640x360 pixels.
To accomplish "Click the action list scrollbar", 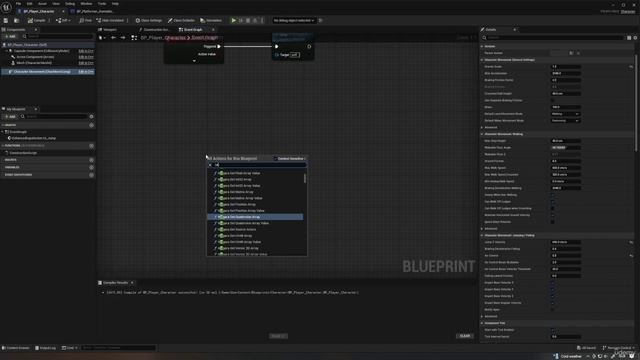I will pyautogui.click(x=305, y=178).
